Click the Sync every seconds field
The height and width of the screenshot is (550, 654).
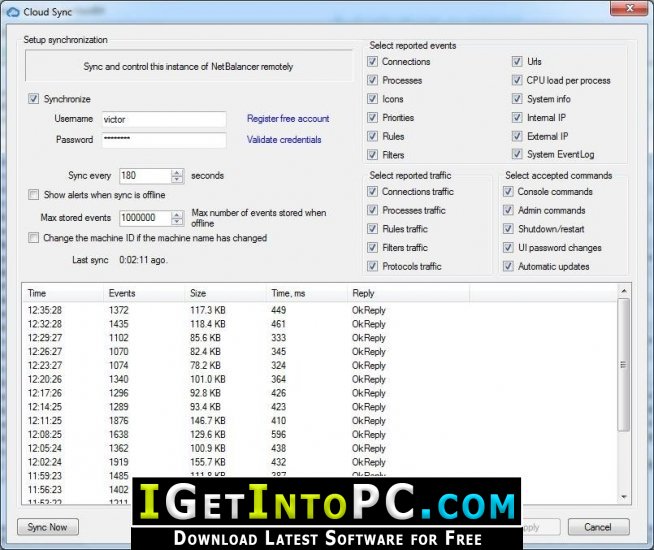click(x=145, y=176)
